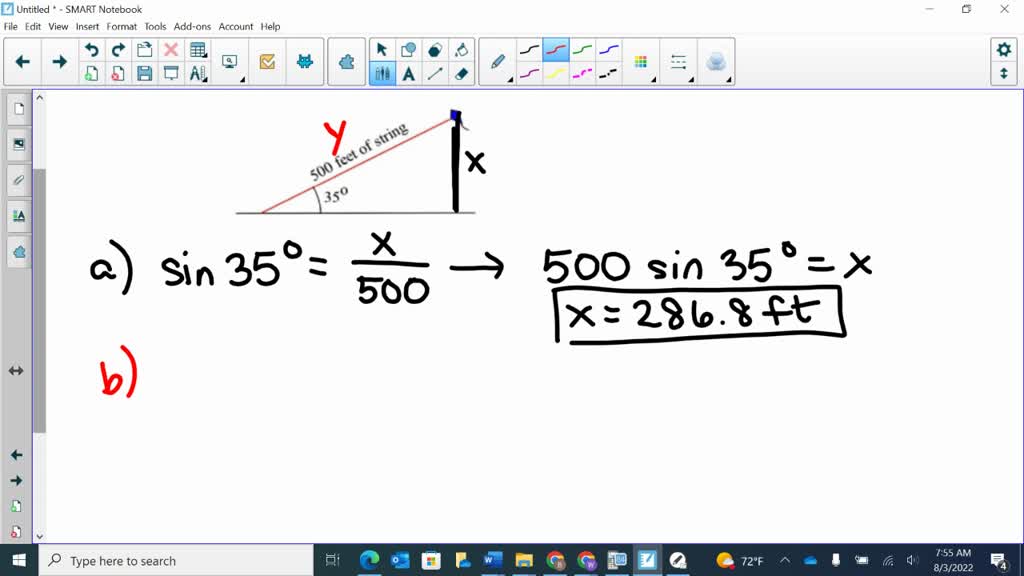
Task: Save the Untitled notebook file
Action: (143, 73)
